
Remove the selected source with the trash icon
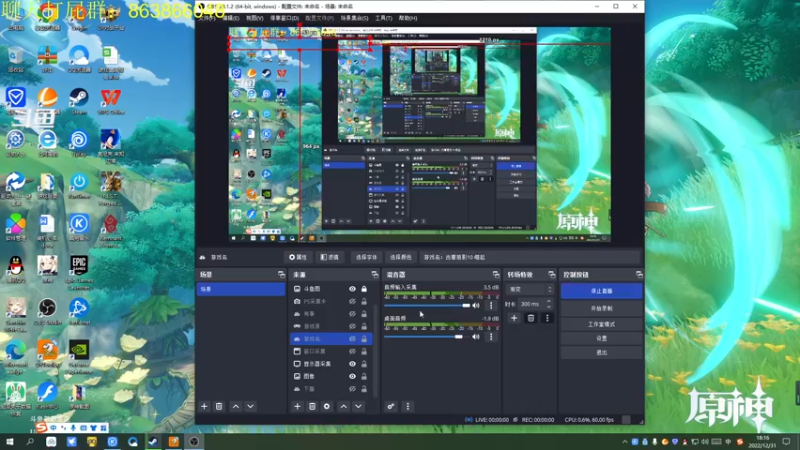(x=312, y=407)
